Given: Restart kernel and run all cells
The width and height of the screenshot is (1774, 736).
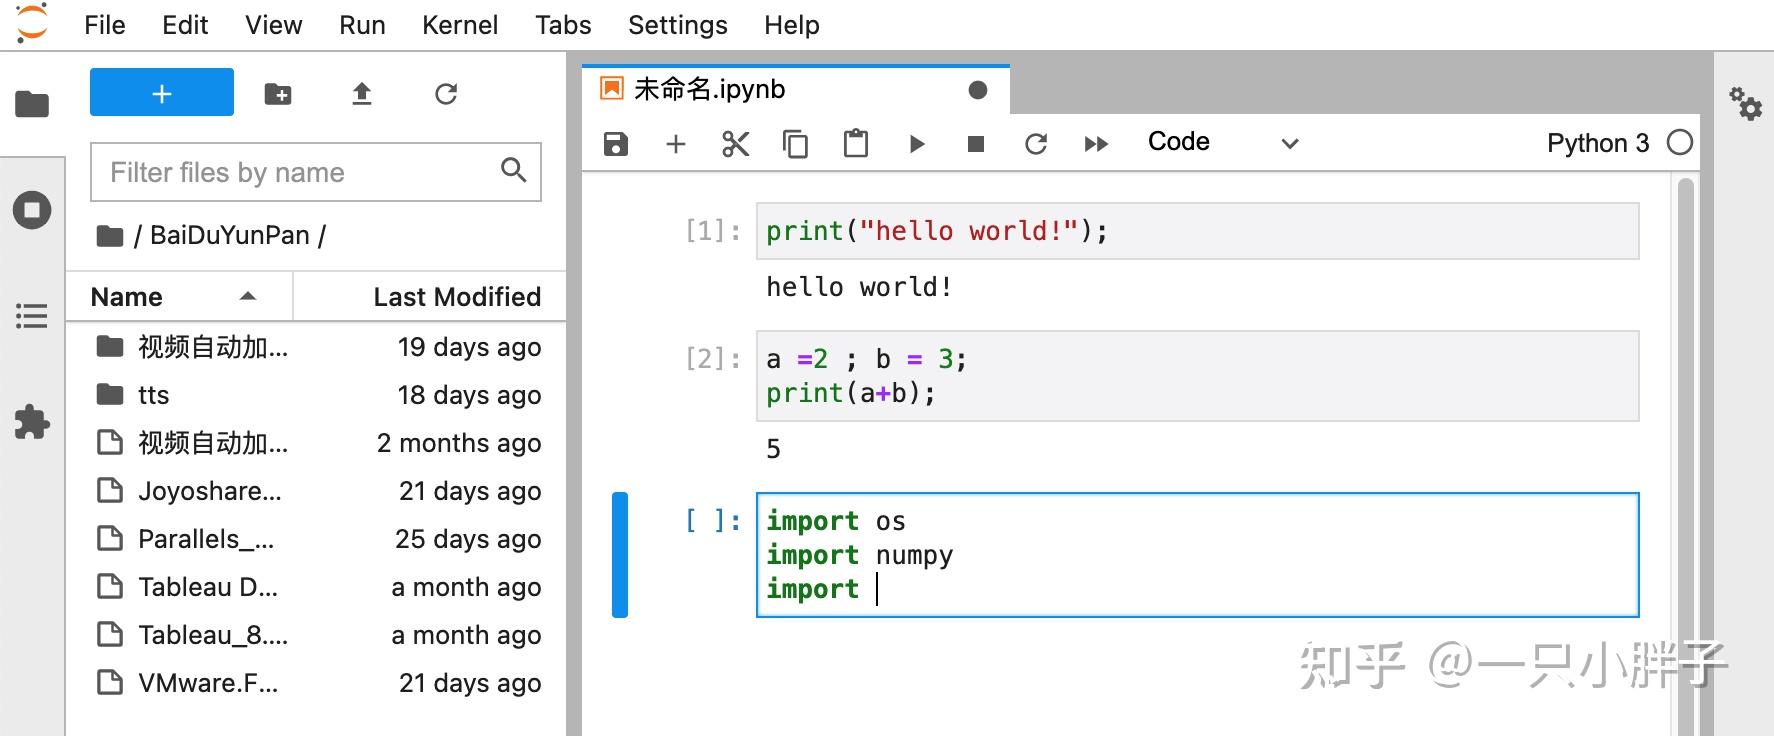Looking at the screenshot, I should (x=1096, y=144).
